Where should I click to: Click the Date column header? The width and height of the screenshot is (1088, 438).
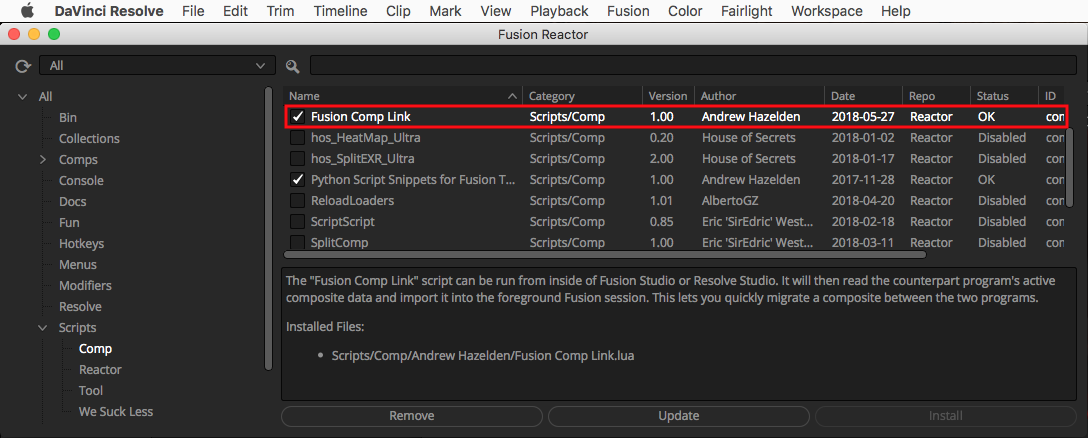(x=863, y=96)
